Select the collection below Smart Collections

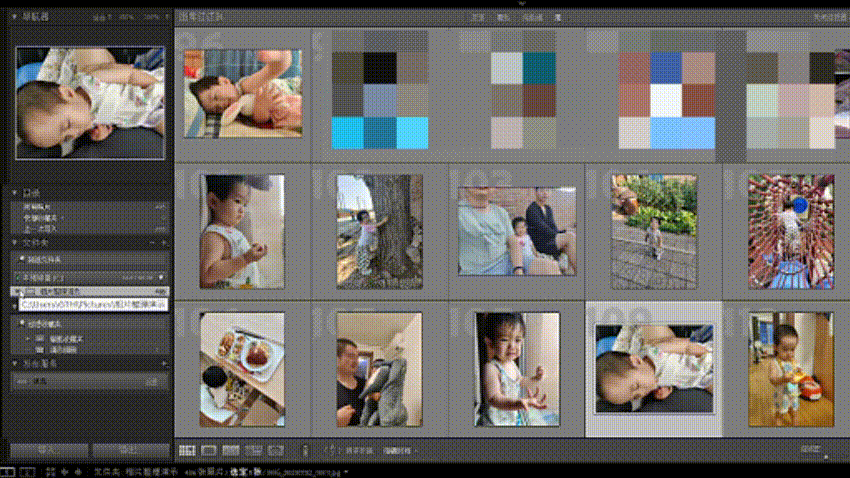[90, 350]
